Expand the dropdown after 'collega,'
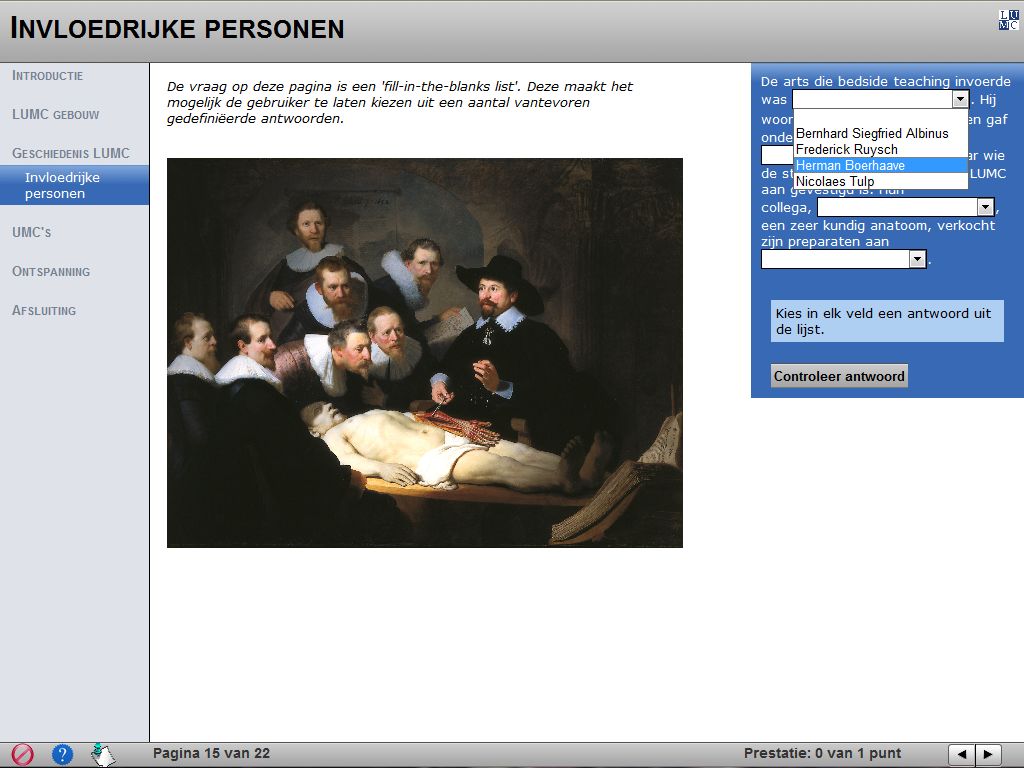 pyautogui.click(x=985, y=208)
